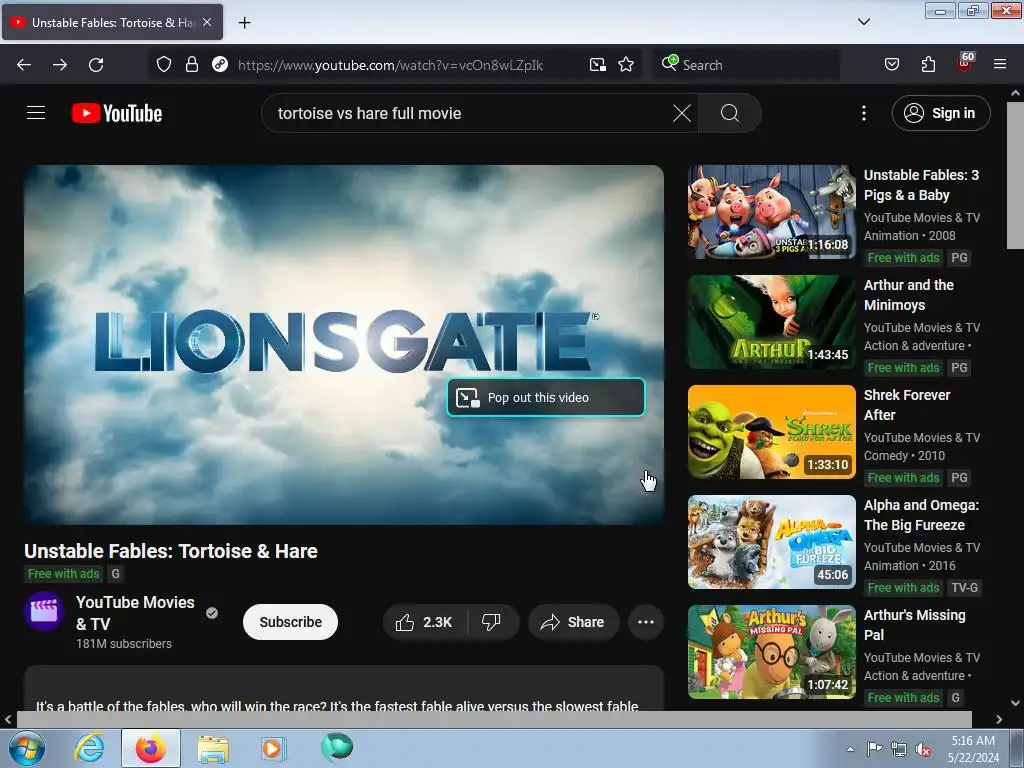Open the Firefox application menu
Screen dimensions: 1024x768
pos(1000,64)
